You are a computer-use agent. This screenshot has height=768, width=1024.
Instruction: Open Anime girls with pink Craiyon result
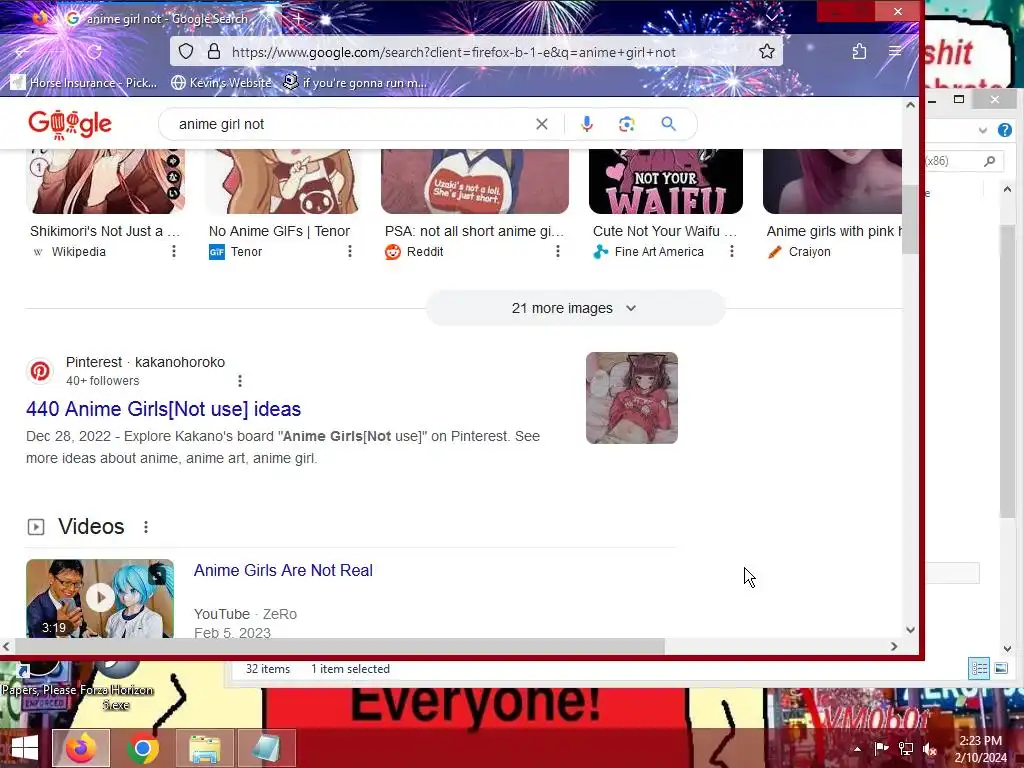(x=834, y=231)
